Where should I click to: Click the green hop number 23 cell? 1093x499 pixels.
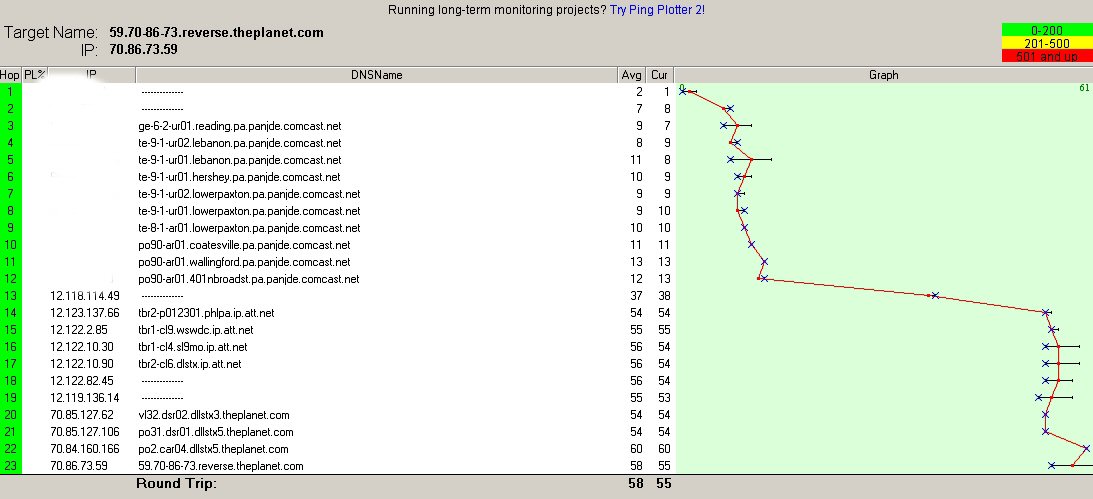click(x=10, y=466)
